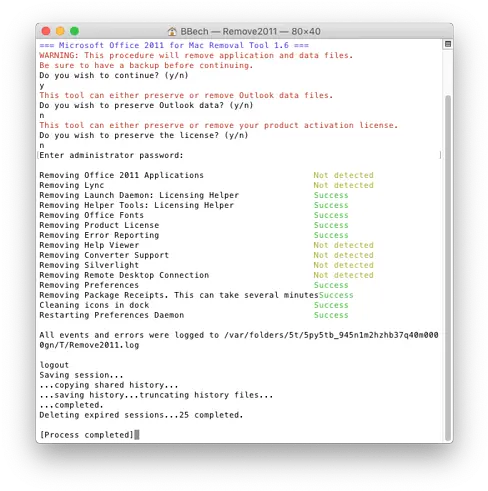Screen dimensions: 488x491
Task: Click the window title 'BBech — Remove2011 — 80×40'
Action: 250,31
